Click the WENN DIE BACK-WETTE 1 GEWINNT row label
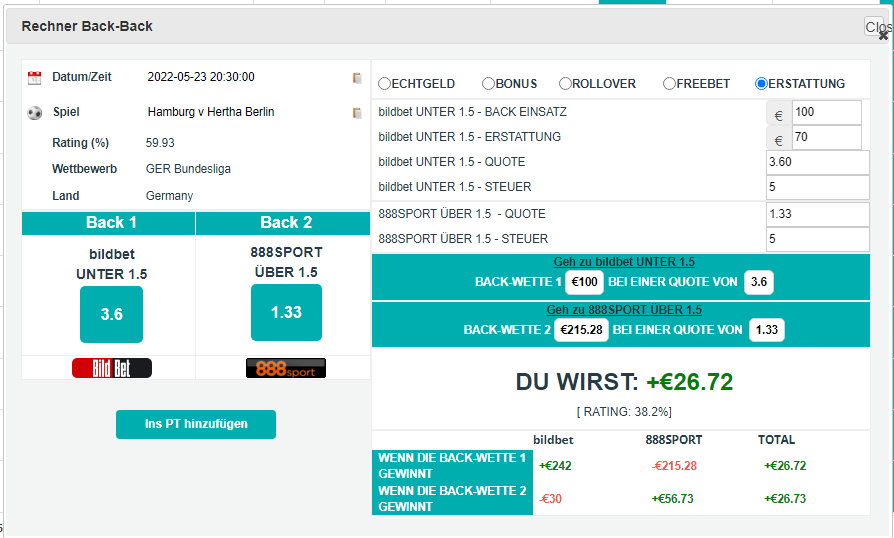This screenshot has width=894, height=538. pyautogui.click(x=452, y=466)
